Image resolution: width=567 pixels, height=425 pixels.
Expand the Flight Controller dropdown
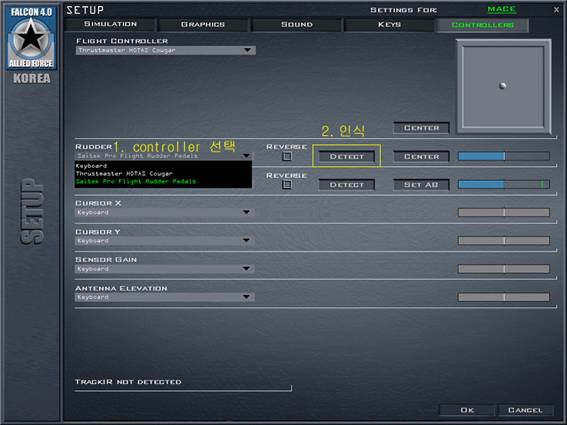click(x=166, y=50)
